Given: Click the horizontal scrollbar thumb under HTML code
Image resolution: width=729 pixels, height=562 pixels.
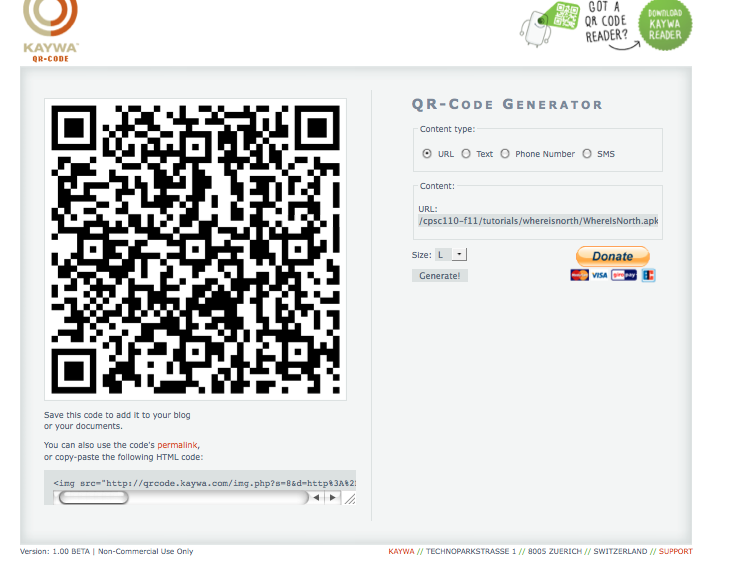Looking at the screenshot, I should click(x=93, y=497).
